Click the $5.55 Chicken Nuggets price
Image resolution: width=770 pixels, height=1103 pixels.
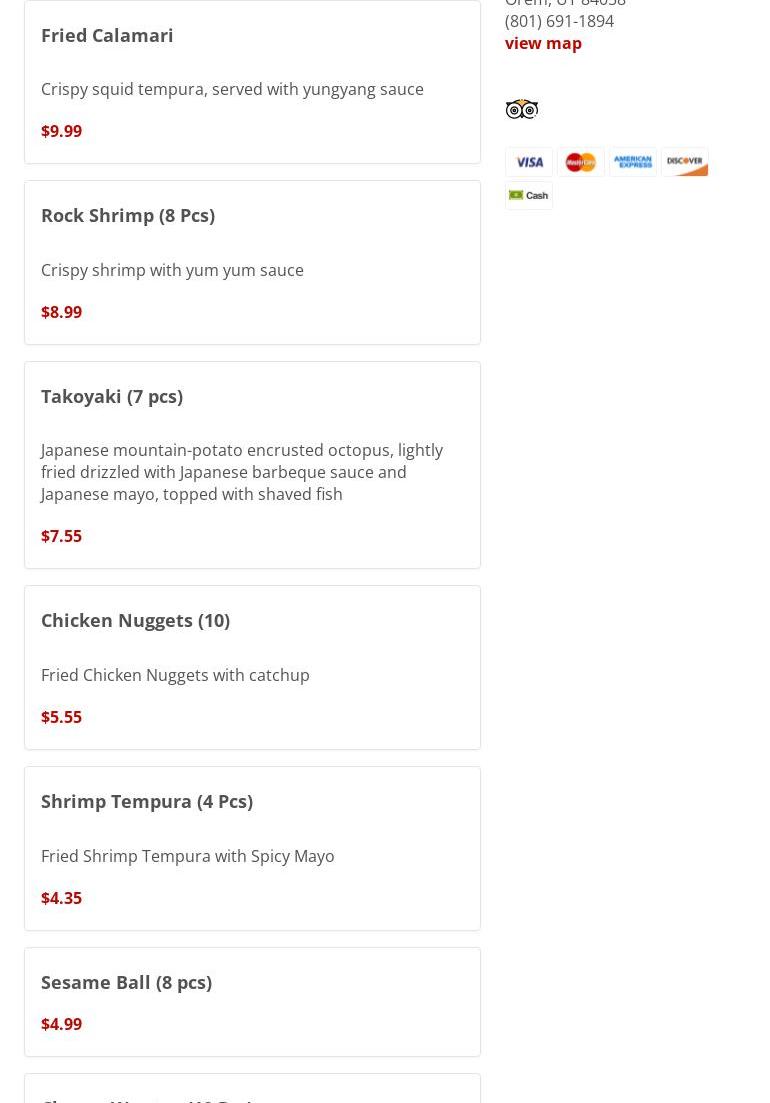point(61,717)
